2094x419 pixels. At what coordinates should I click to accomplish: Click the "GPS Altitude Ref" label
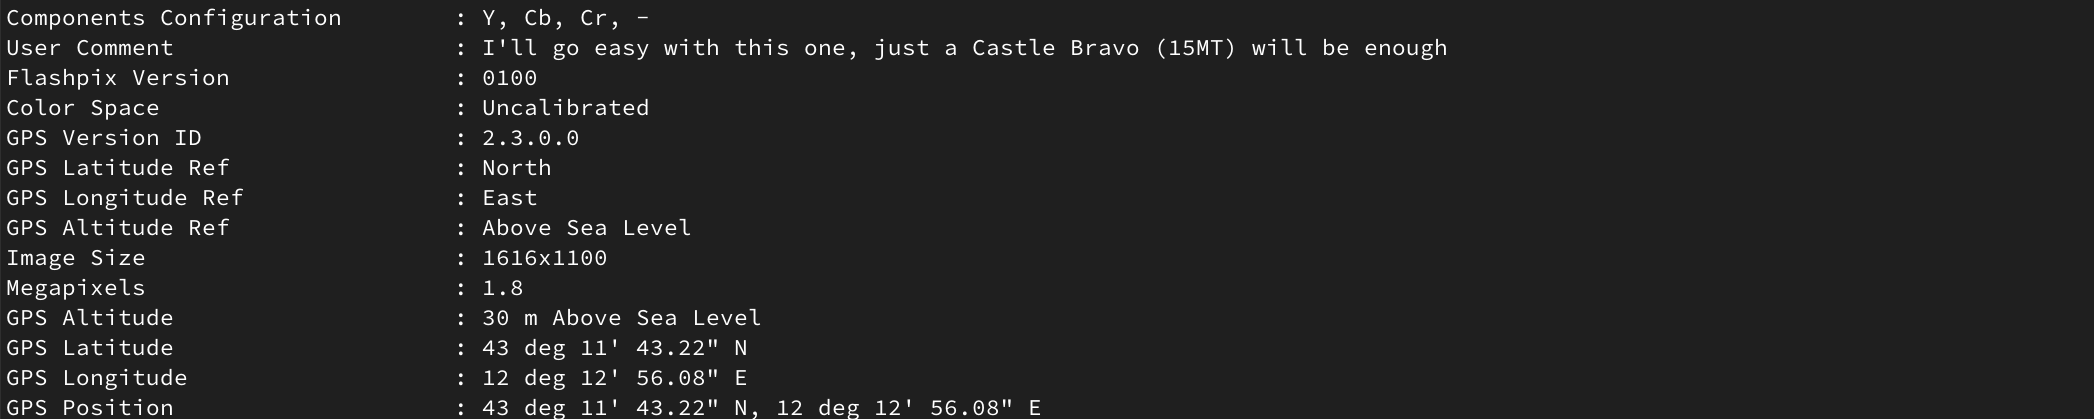pyautogui.click(x=117, y=228)
